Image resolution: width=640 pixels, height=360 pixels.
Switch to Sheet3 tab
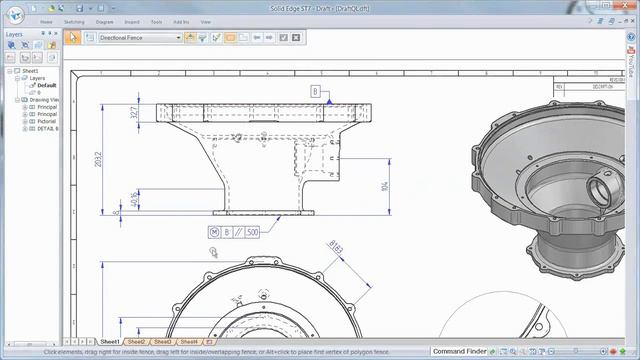point(163,342)
